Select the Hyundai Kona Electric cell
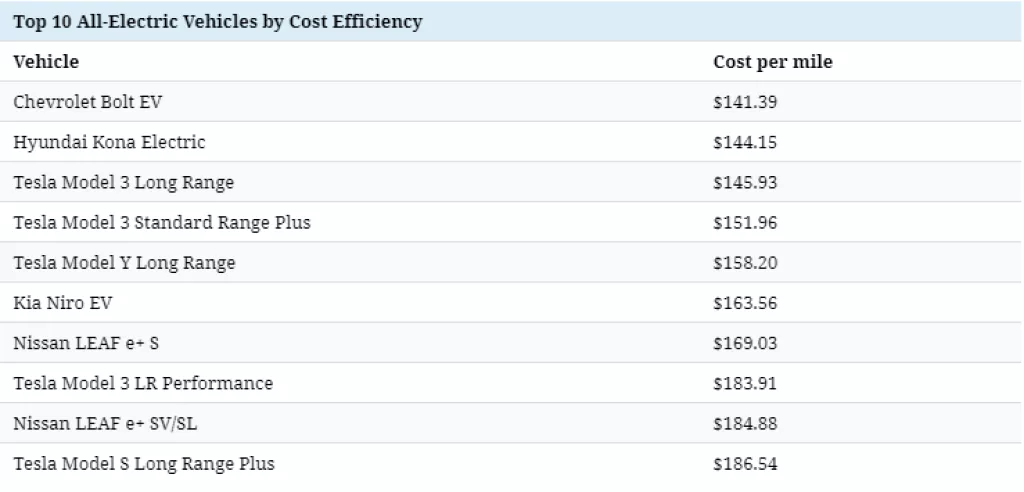 pos(109,142)
